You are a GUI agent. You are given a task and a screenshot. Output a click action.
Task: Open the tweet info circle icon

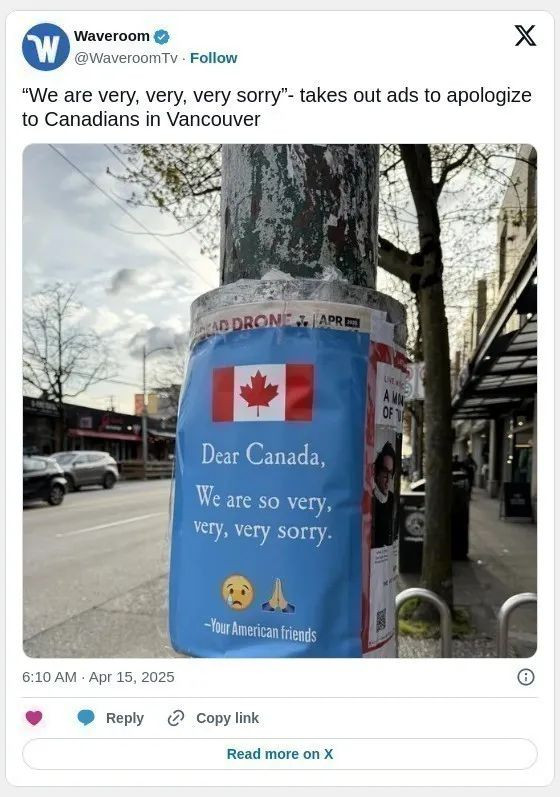click(525, 677)
